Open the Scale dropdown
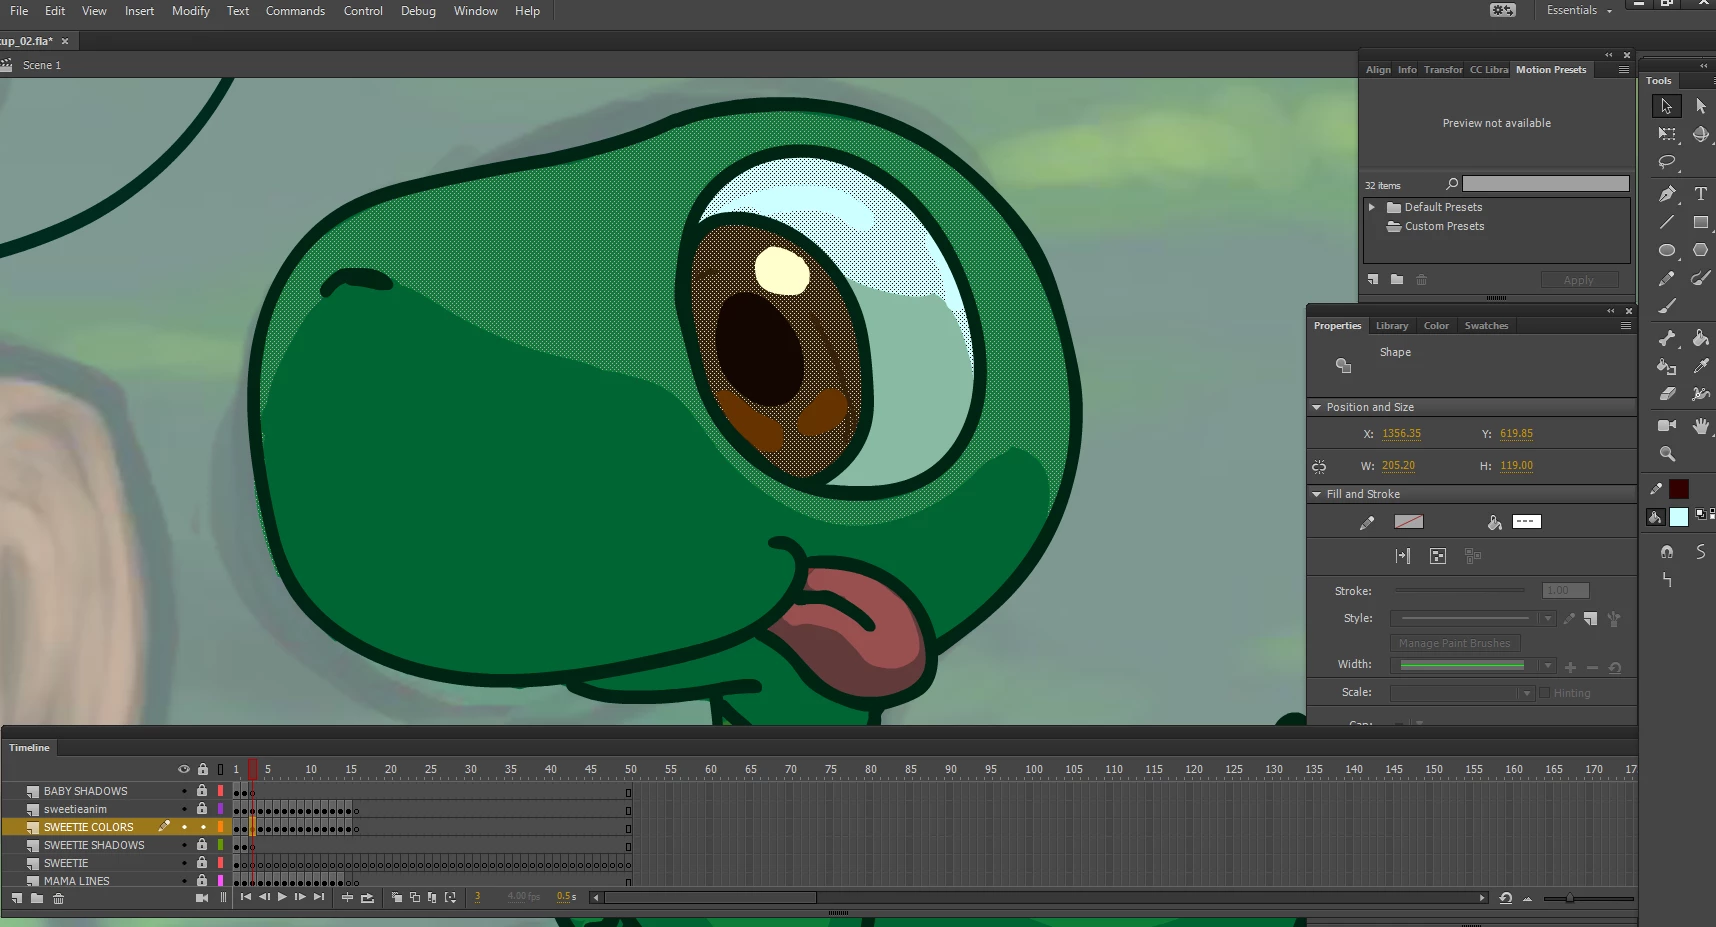The height and width of the screenshot is (927, 1716). click(x=1526, y=693)
